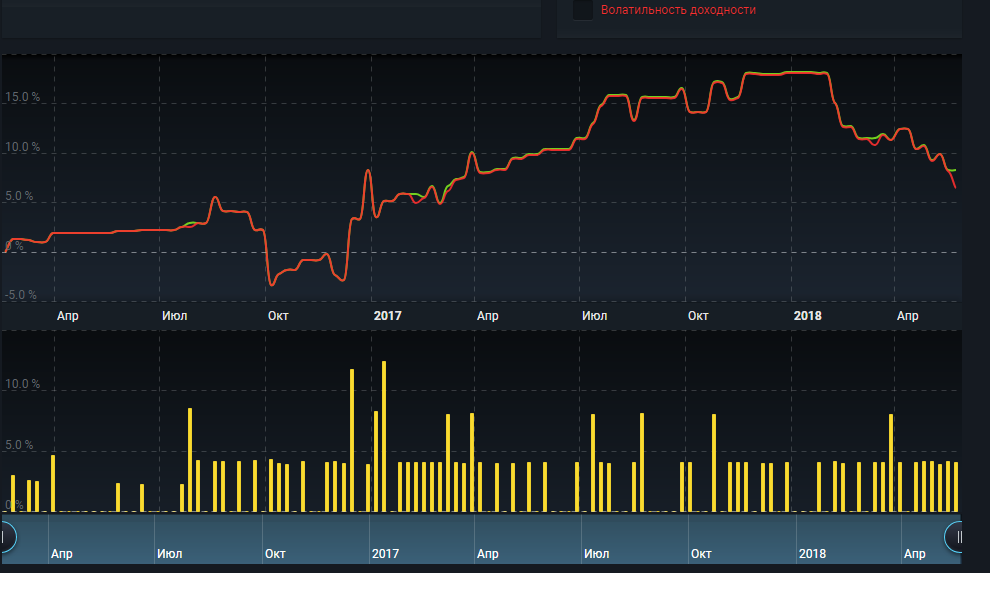Click the bold 2018 label on line chart axis
Viewport: 990px width, 591px height.
tap(807, 316)
